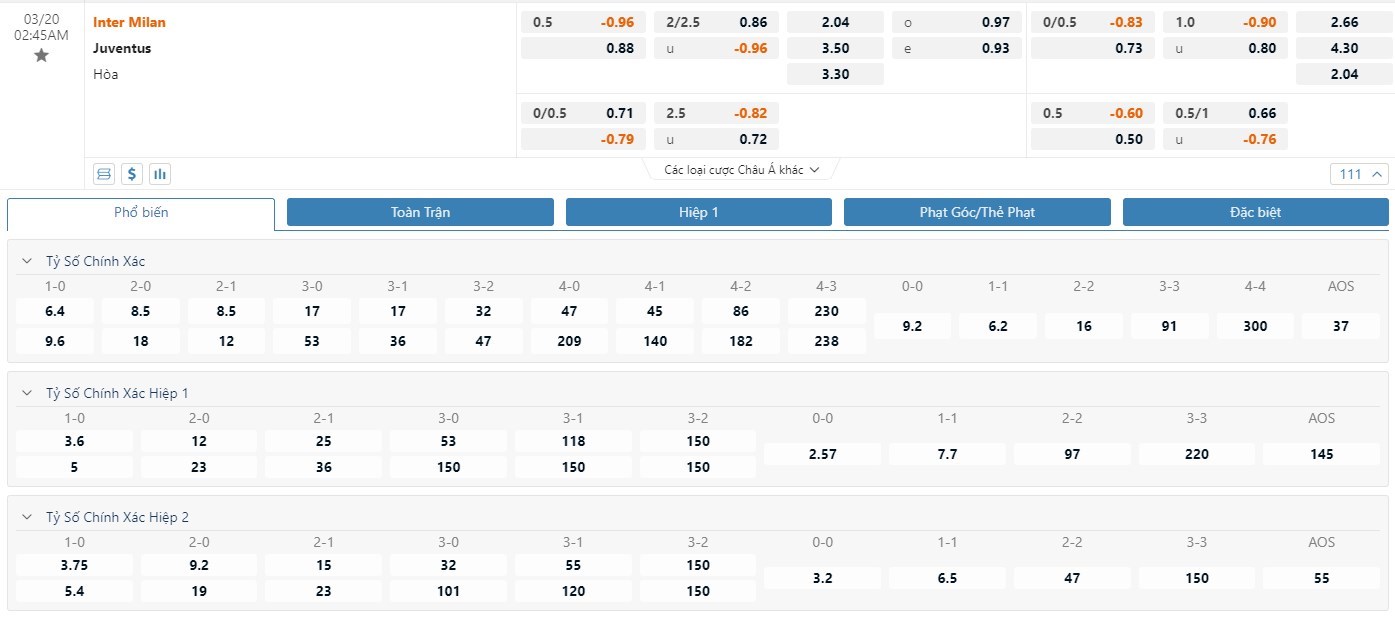
Task: Star the Inter Milan vs Juventus match
Action: [41, 56]
